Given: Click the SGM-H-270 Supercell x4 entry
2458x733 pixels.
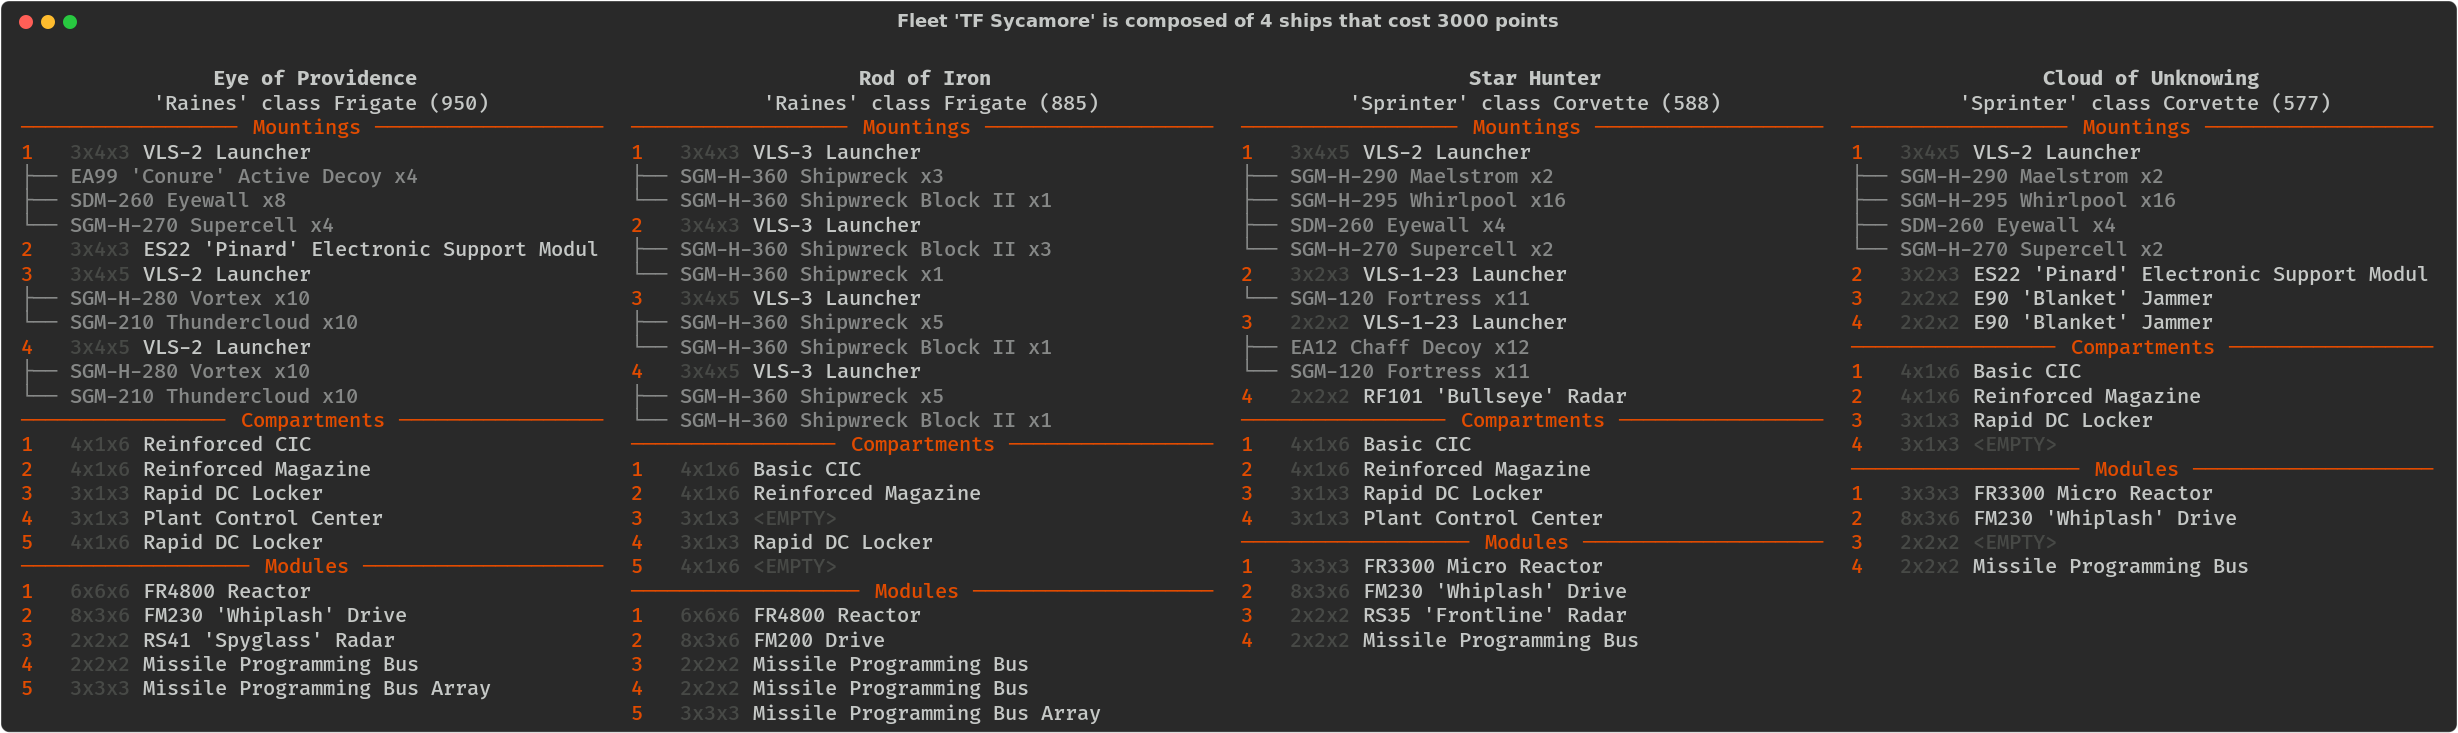Looking at the screenshot, I should point(201,226).
